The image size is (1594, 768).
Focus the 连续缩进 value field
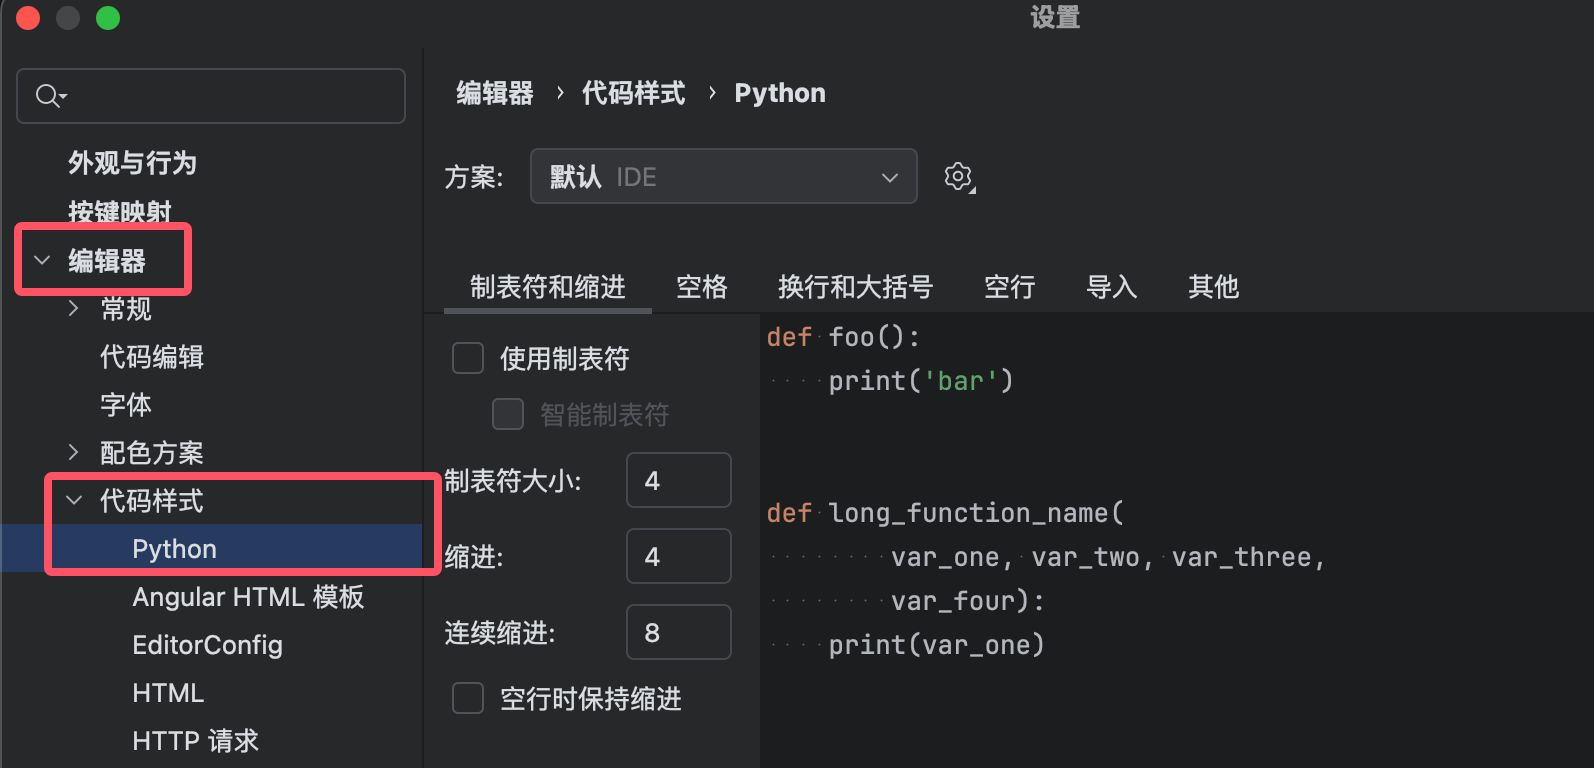tap(678, 633)
